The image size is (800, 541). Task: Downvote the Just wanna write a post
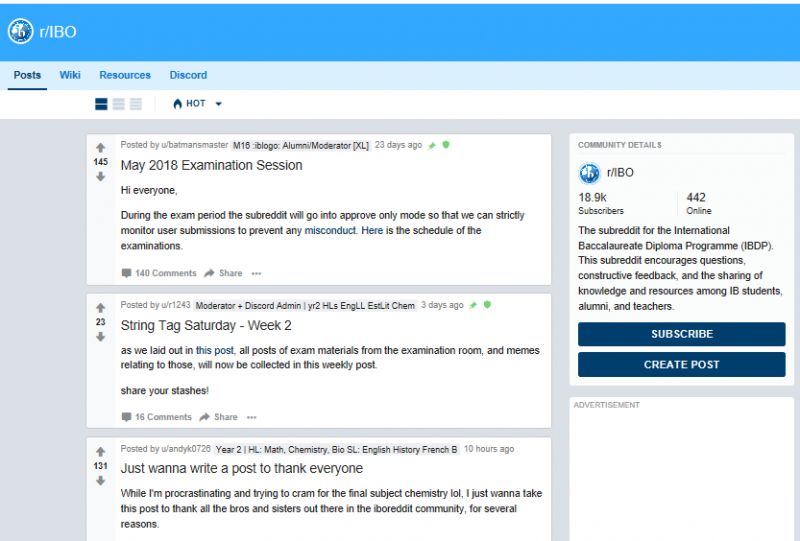pos(101,481)
